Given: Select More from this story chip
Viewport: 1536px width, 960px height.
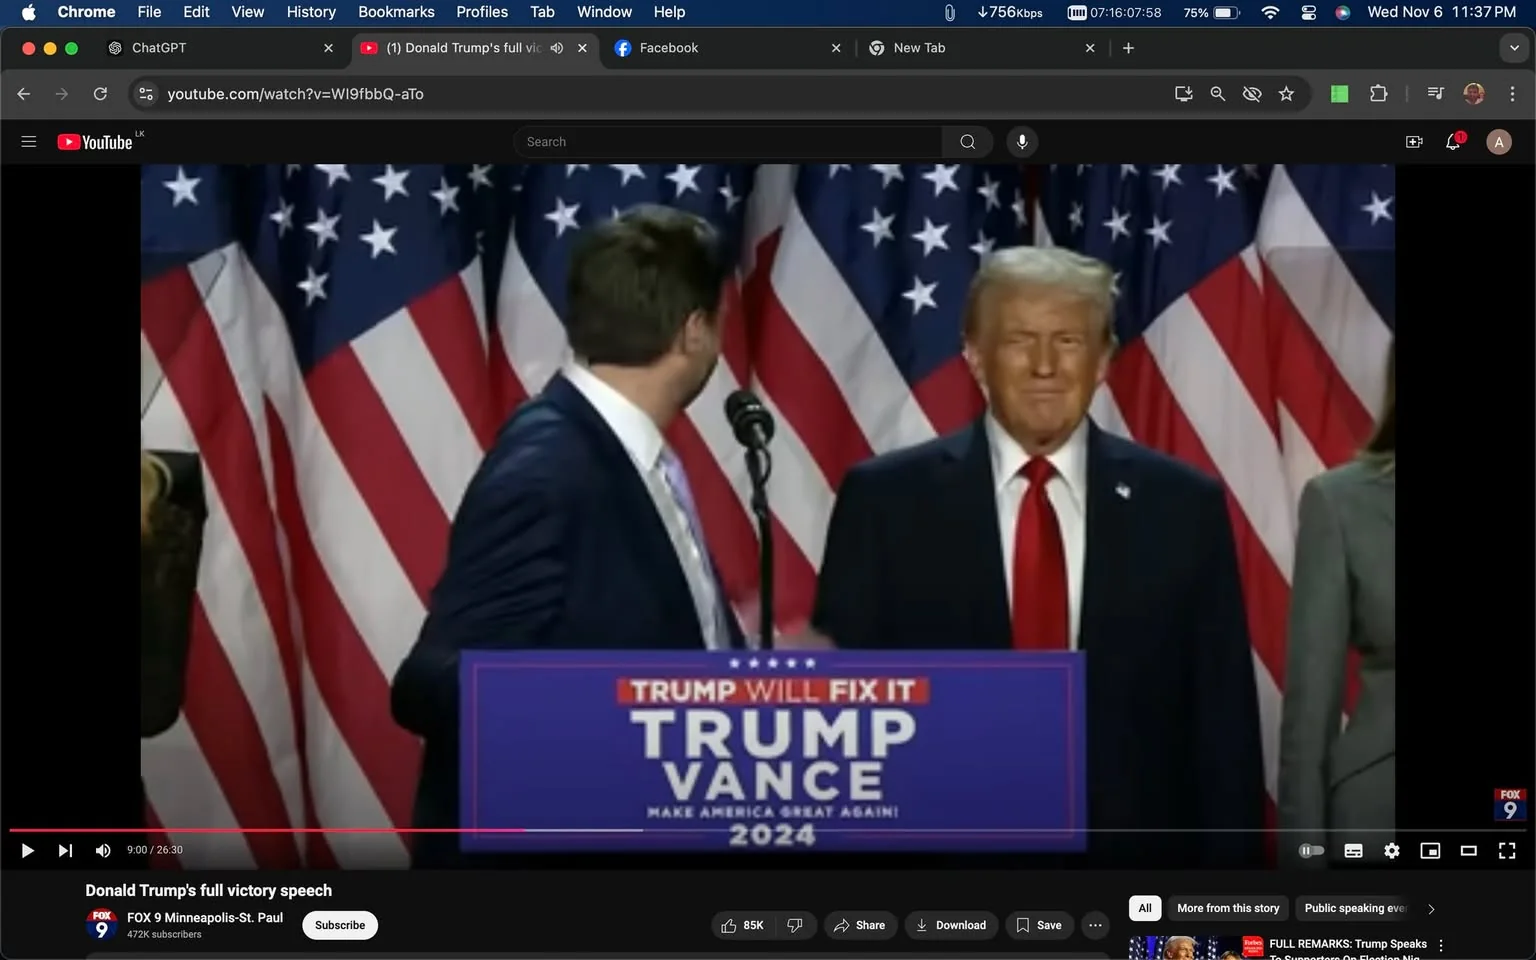Looking at the screenshot, I should point(1228,908).
